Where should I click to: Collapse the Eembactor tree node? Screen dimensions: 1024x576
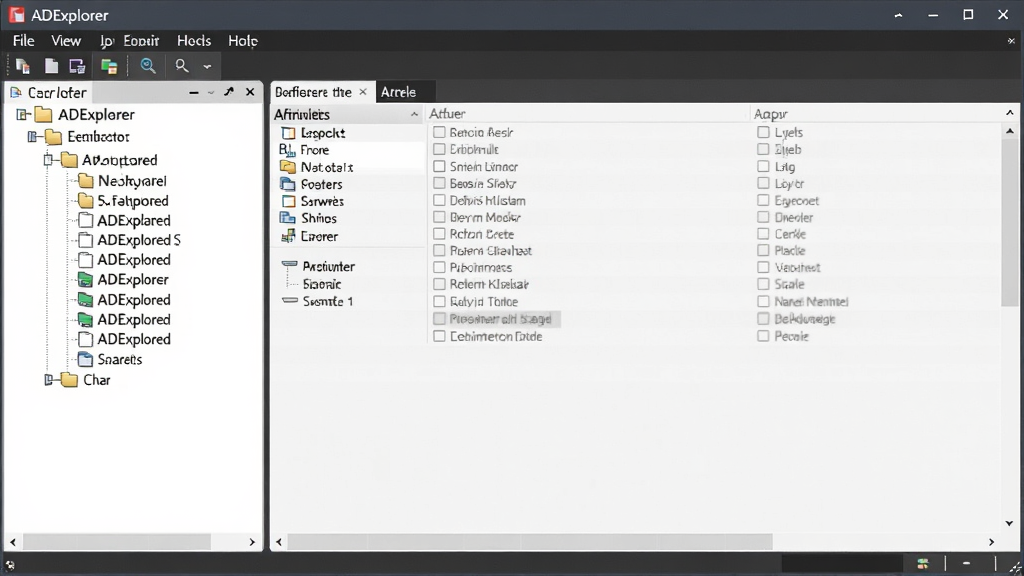point(32,136)
